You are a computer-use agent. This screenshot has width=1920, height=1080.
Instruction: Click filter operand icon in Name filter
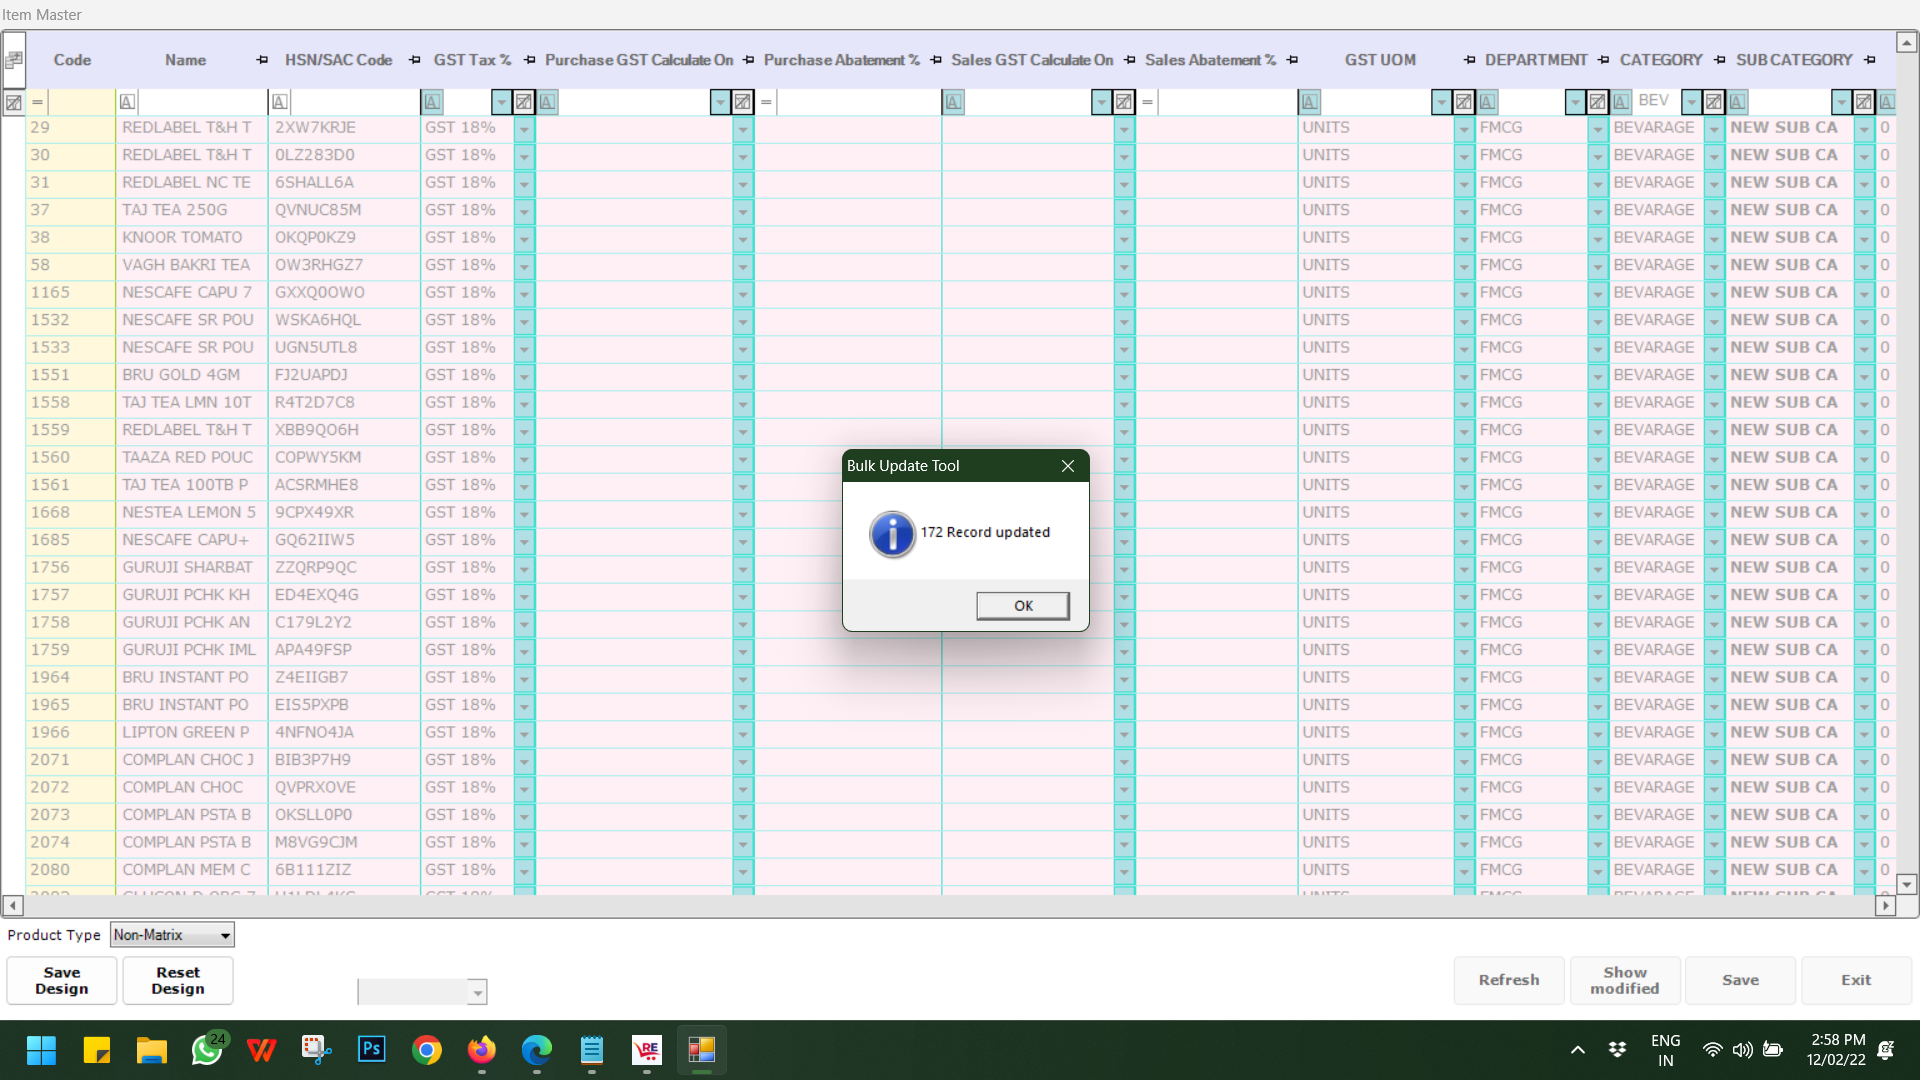[127, 102]
